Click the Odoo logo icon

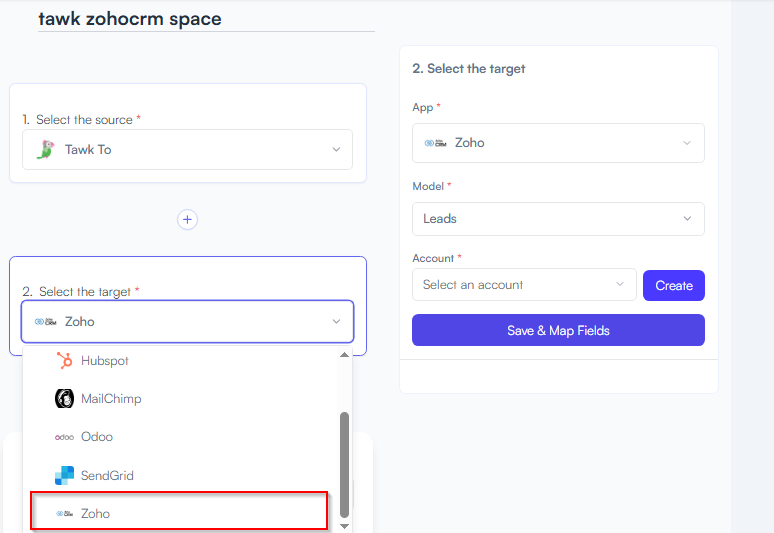tap(64, 437)
